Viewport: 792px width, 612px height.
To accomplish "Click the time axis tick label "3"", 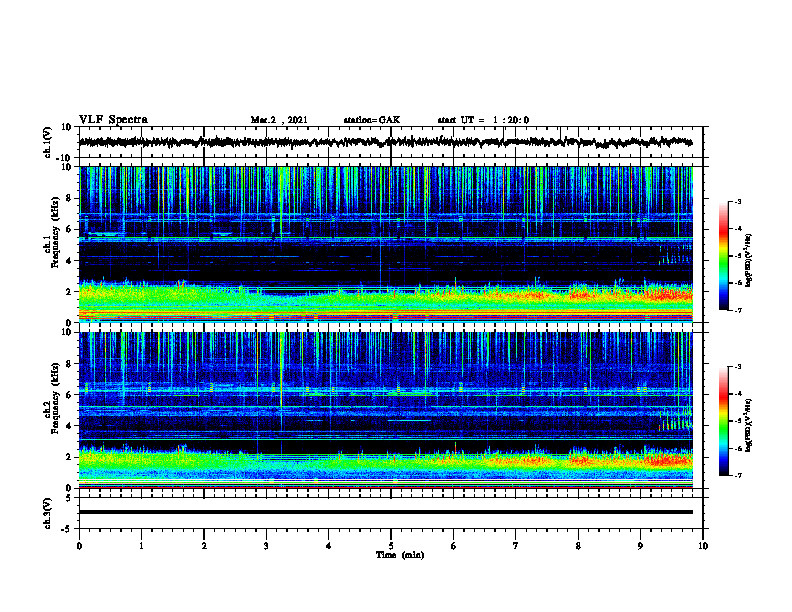I will point(266,546).
